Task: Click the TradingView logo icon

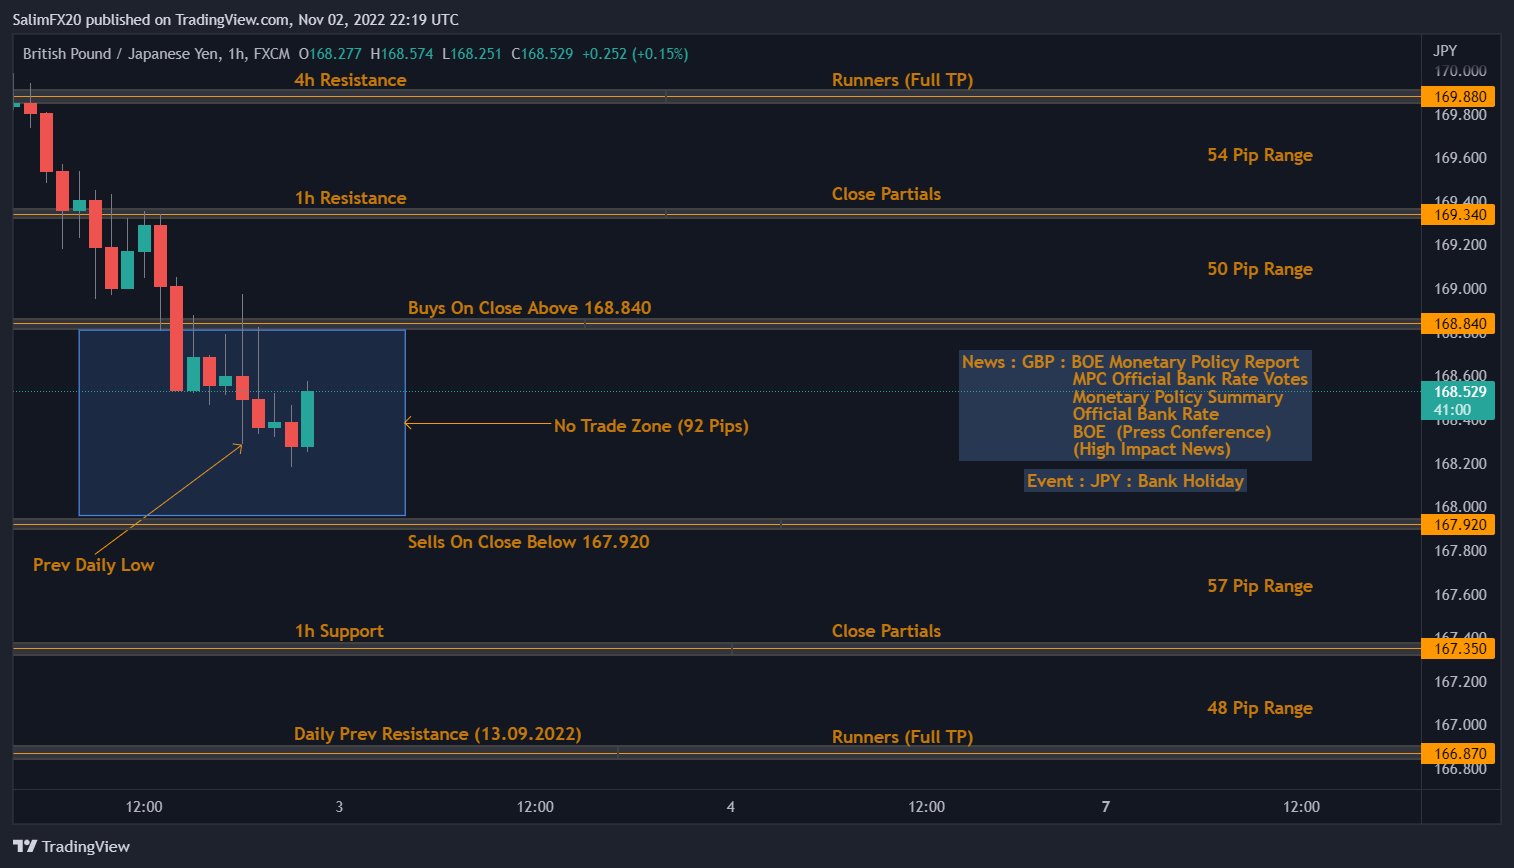Action: [25, 846]
